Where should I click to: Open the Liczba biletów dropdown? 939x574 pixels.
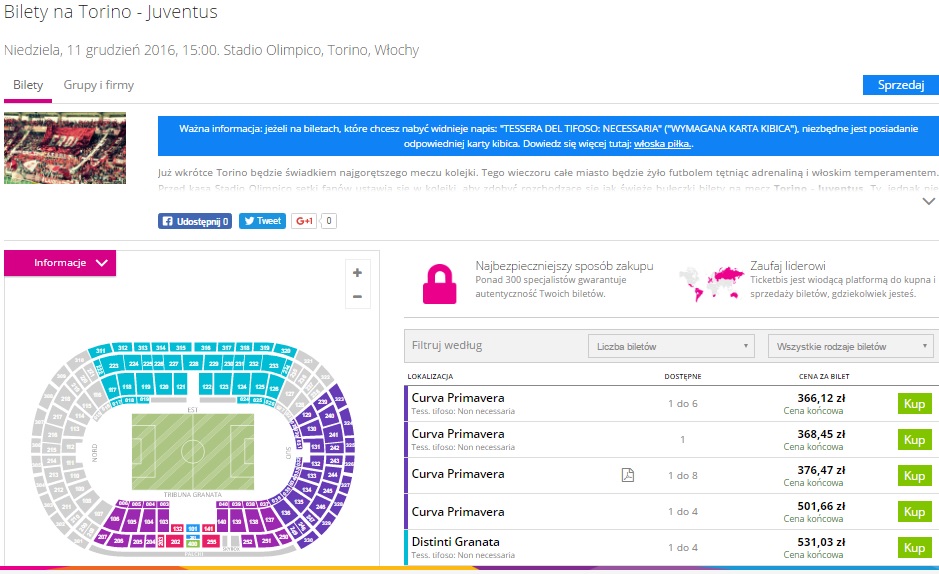click(671, 346)
